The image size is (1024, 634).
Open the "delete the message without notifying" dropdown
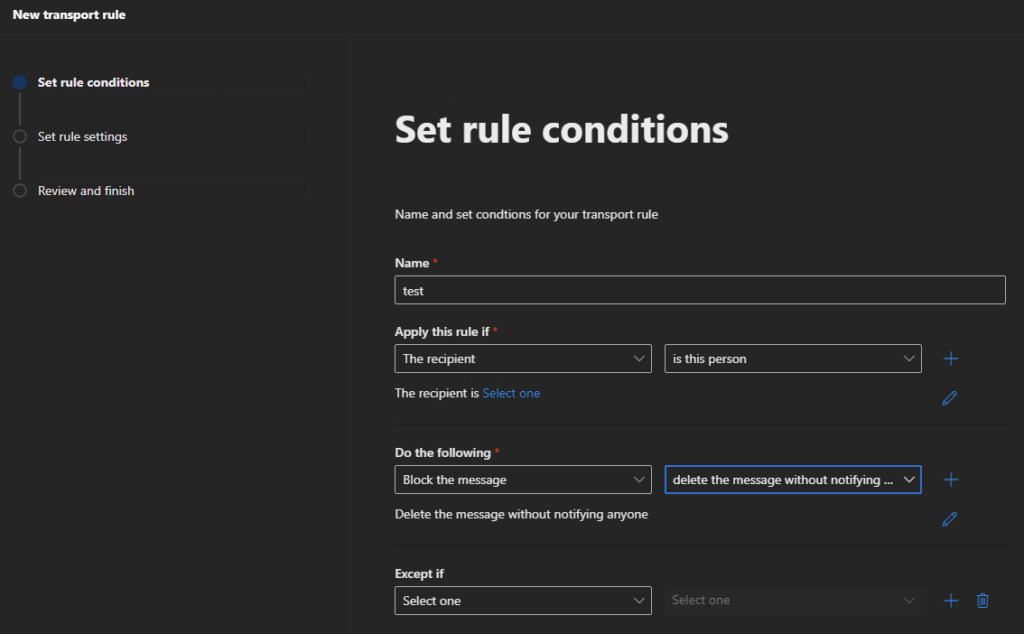793,480
